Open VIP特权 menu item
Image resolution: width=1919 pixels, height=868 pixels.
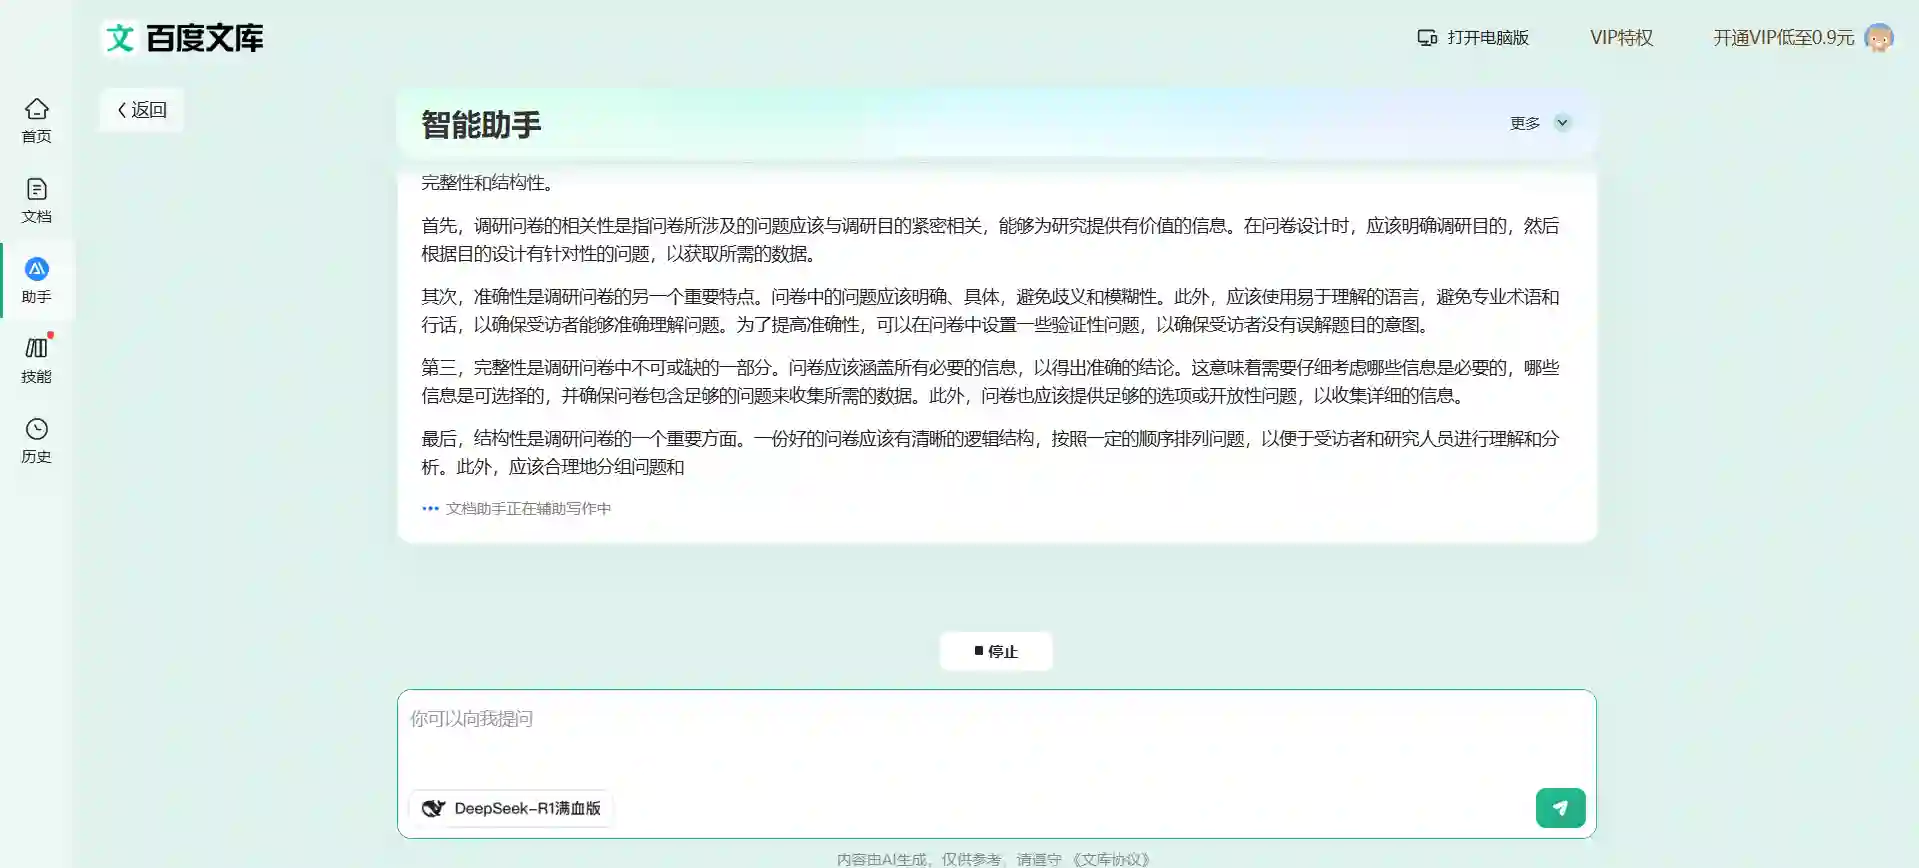tap(1621, 38)
